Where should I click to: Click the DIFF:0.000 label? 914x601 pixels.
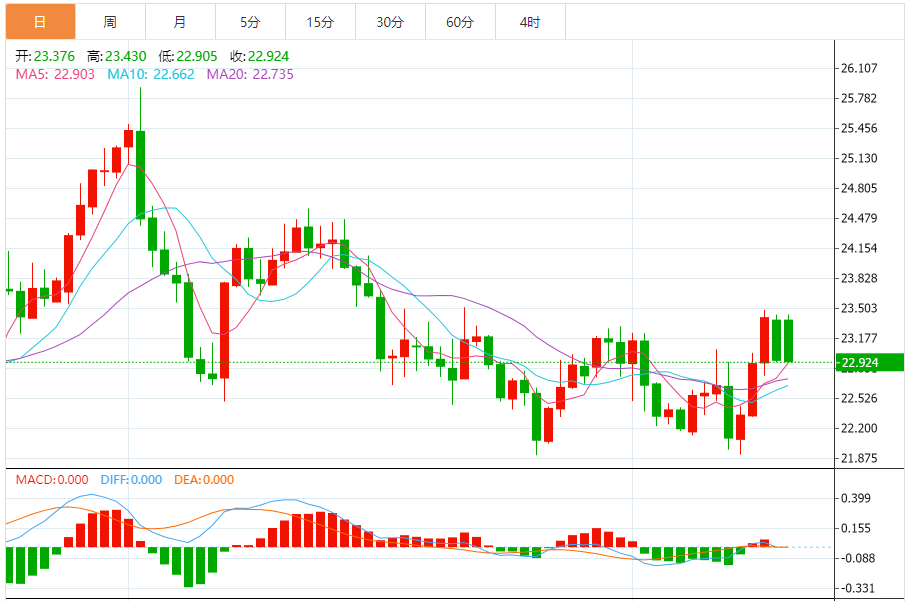tap(131, 480)
